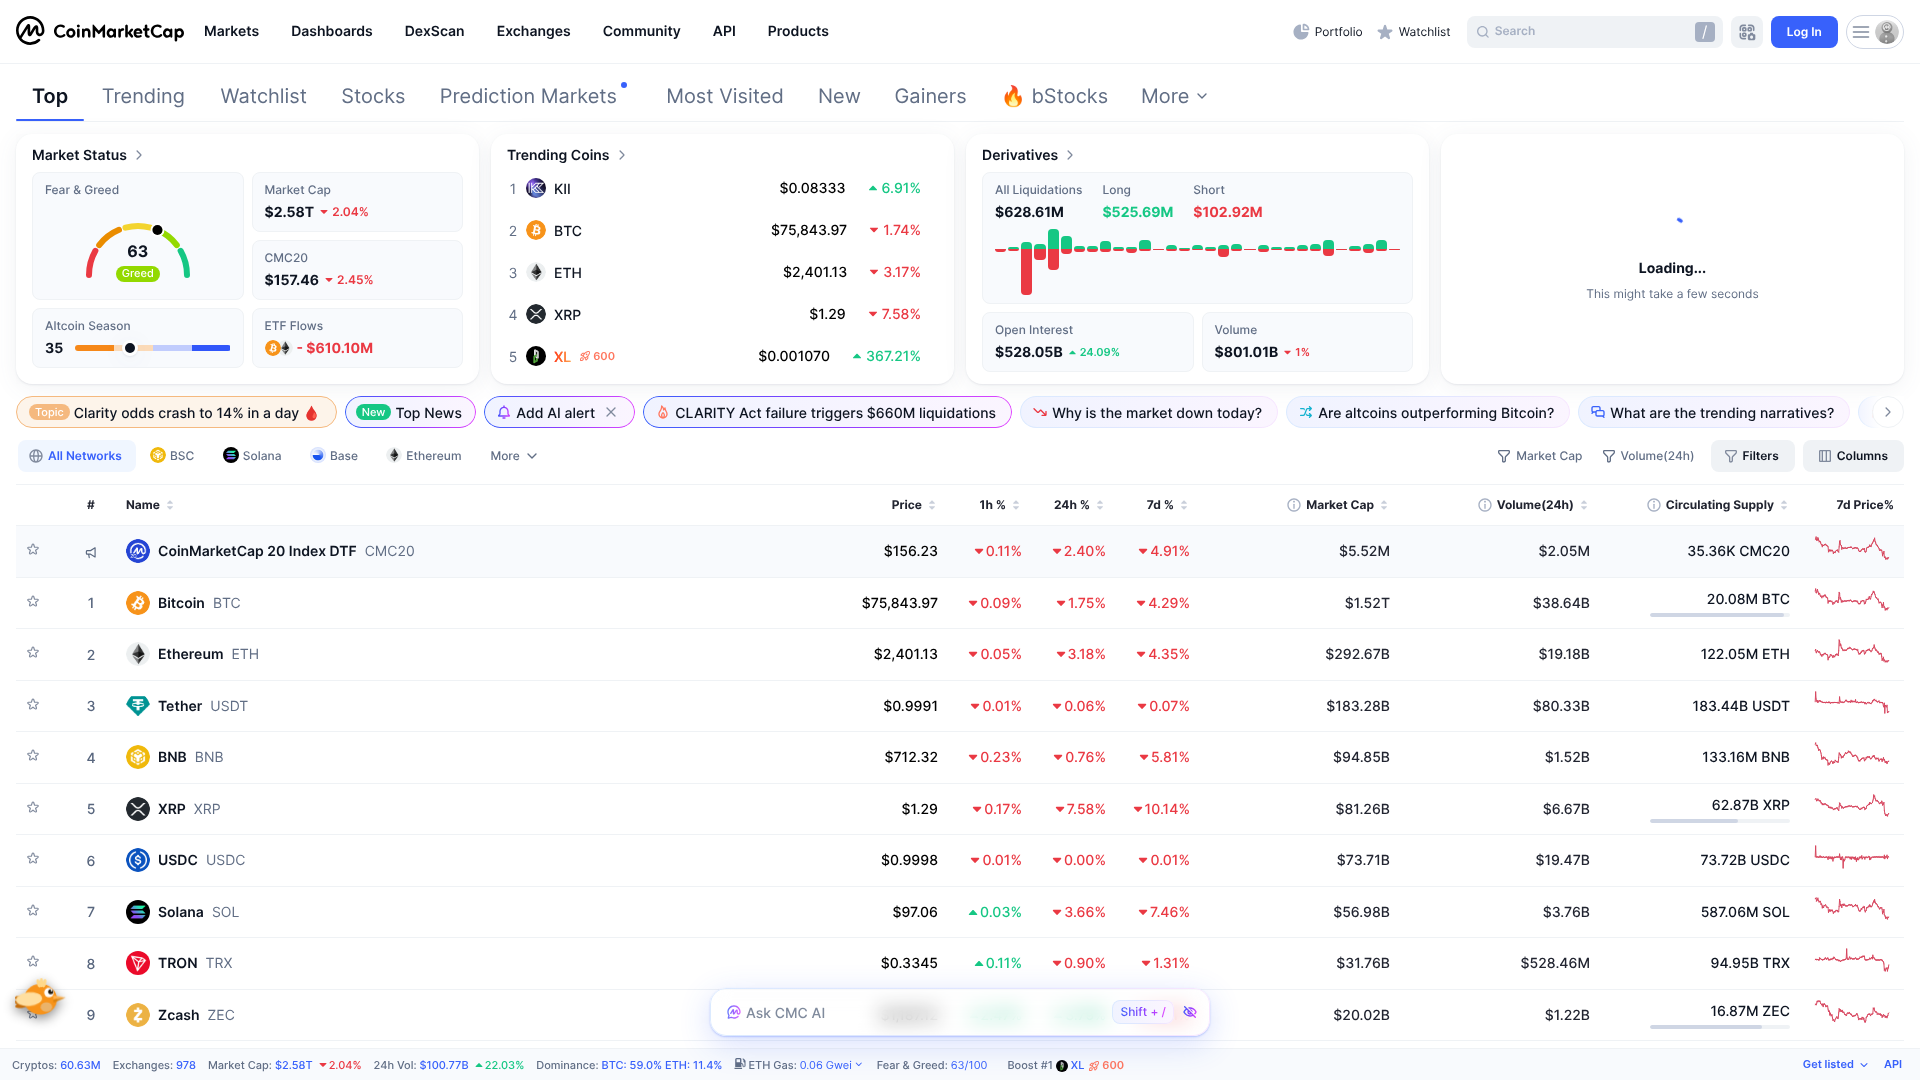Sort table by Price column

click(x=913, y=505)
